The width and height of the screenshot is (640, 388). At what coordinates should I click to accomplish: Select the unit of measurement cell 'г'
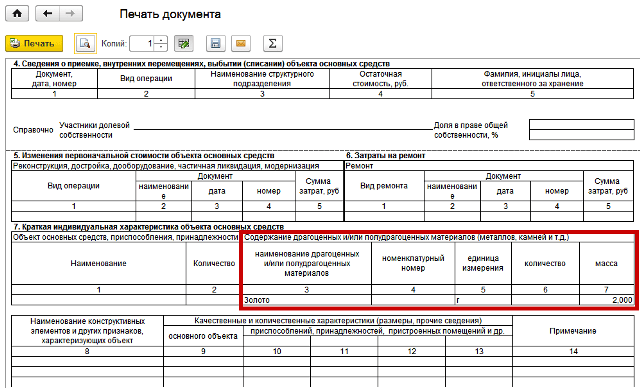coord(483,300)
